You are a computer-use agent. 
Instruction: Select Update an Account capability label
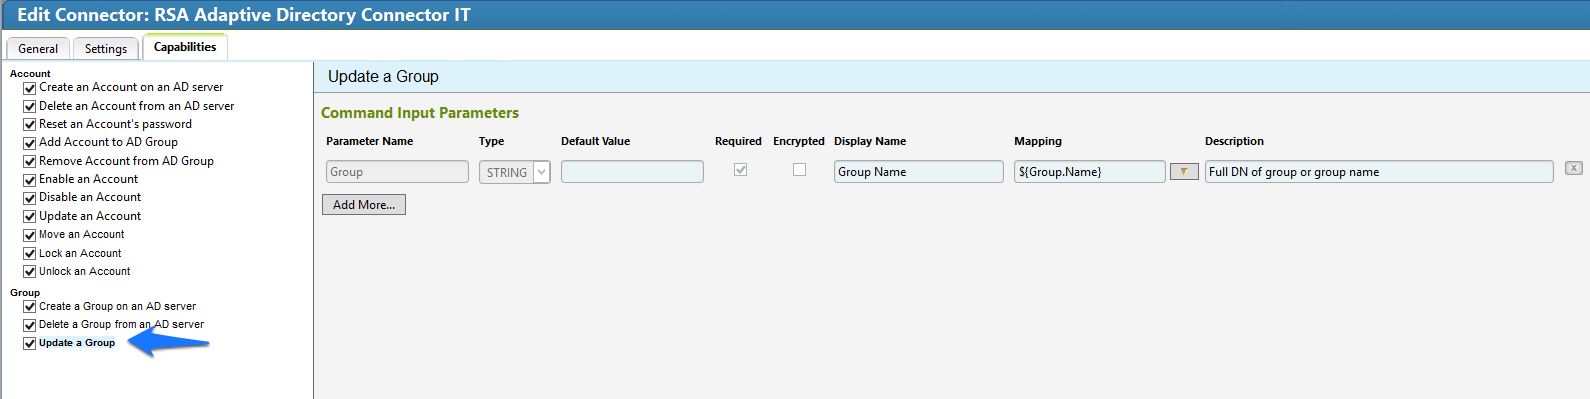[x=90, y=216]
